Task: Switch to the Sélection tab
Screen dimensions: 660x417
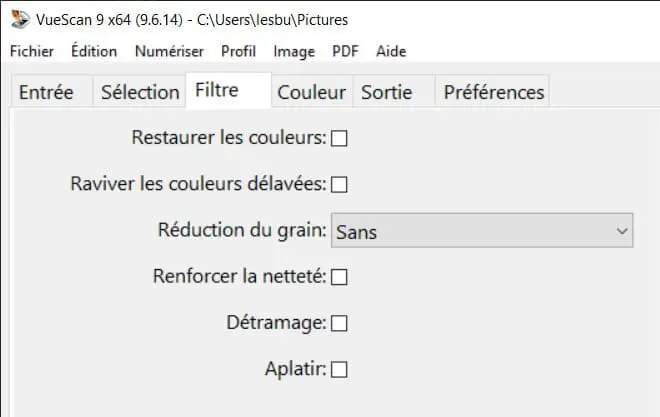Action: [x=139, y=91]
